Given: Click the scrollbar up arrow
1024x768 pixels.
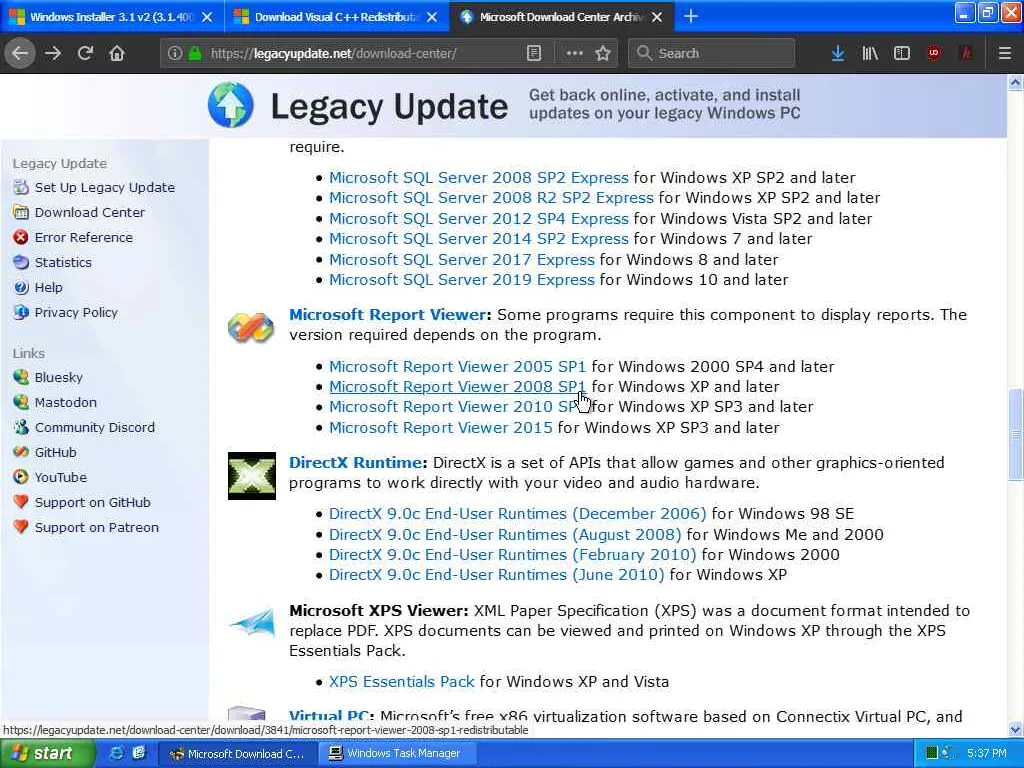Looking at the screenshot, I should click(x=1015, y=83).
